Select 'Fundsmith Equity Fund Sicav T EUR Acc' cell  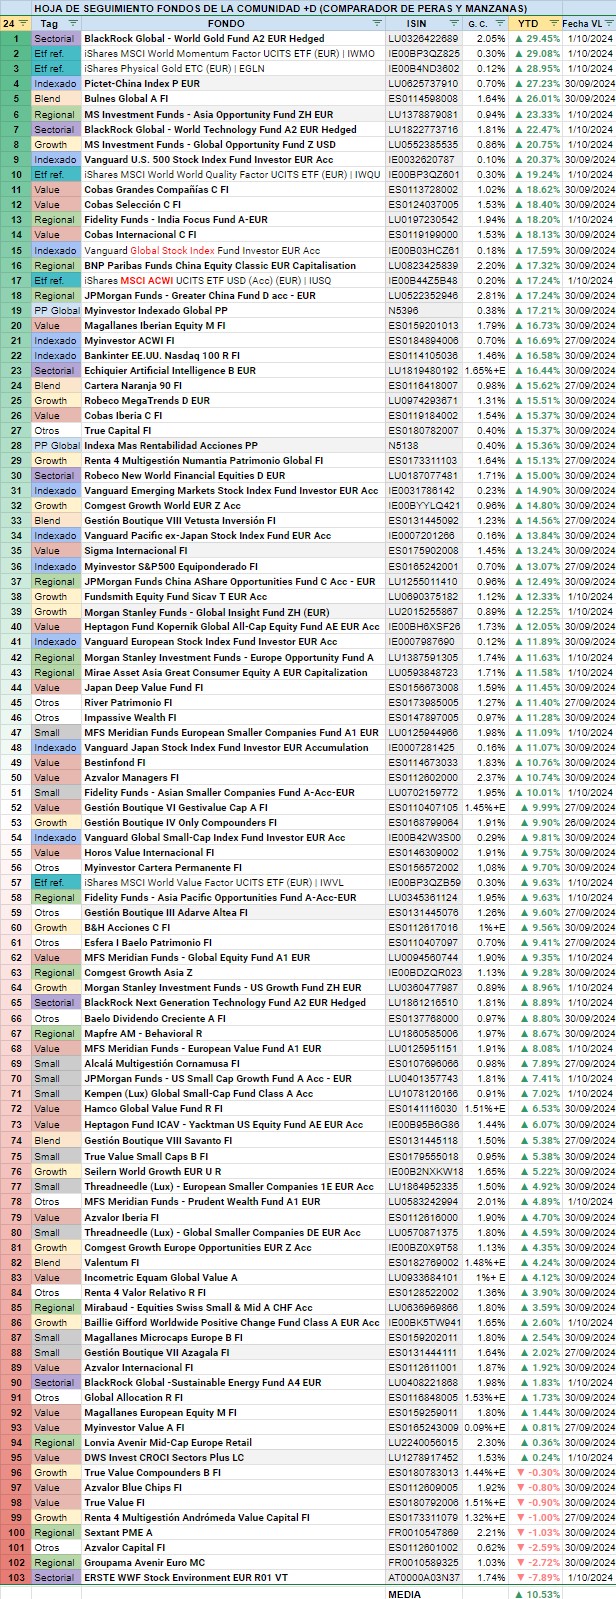click(232, 596)
